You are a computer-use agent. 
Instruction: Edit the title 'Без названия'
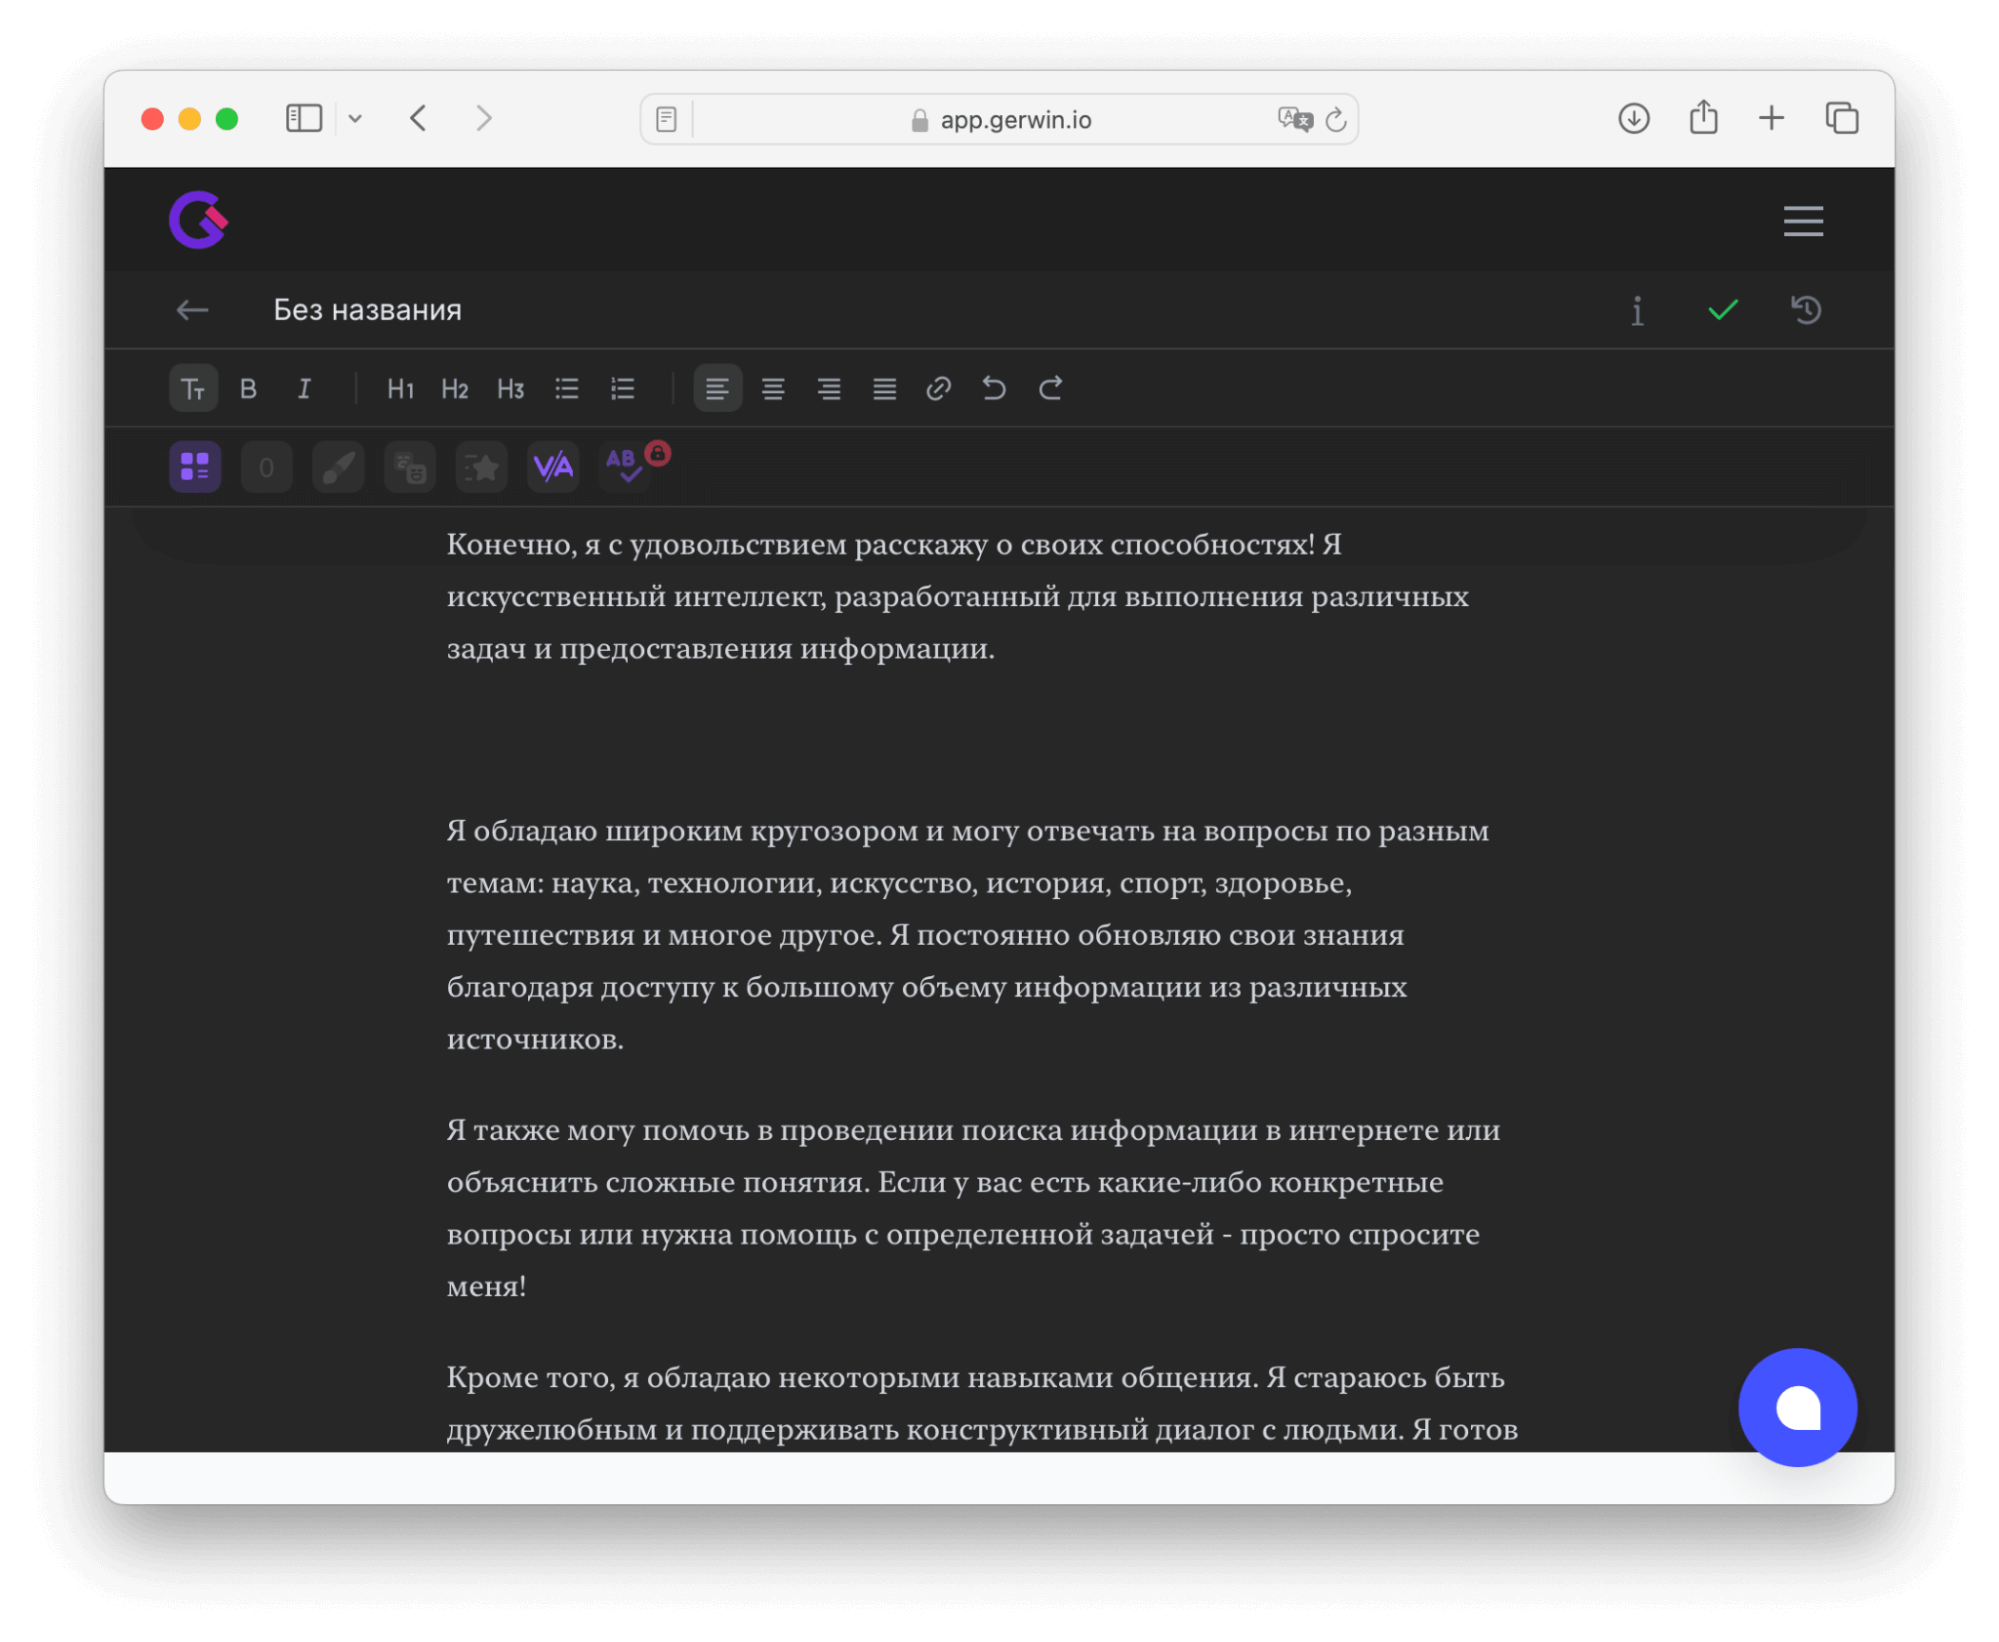368,310
